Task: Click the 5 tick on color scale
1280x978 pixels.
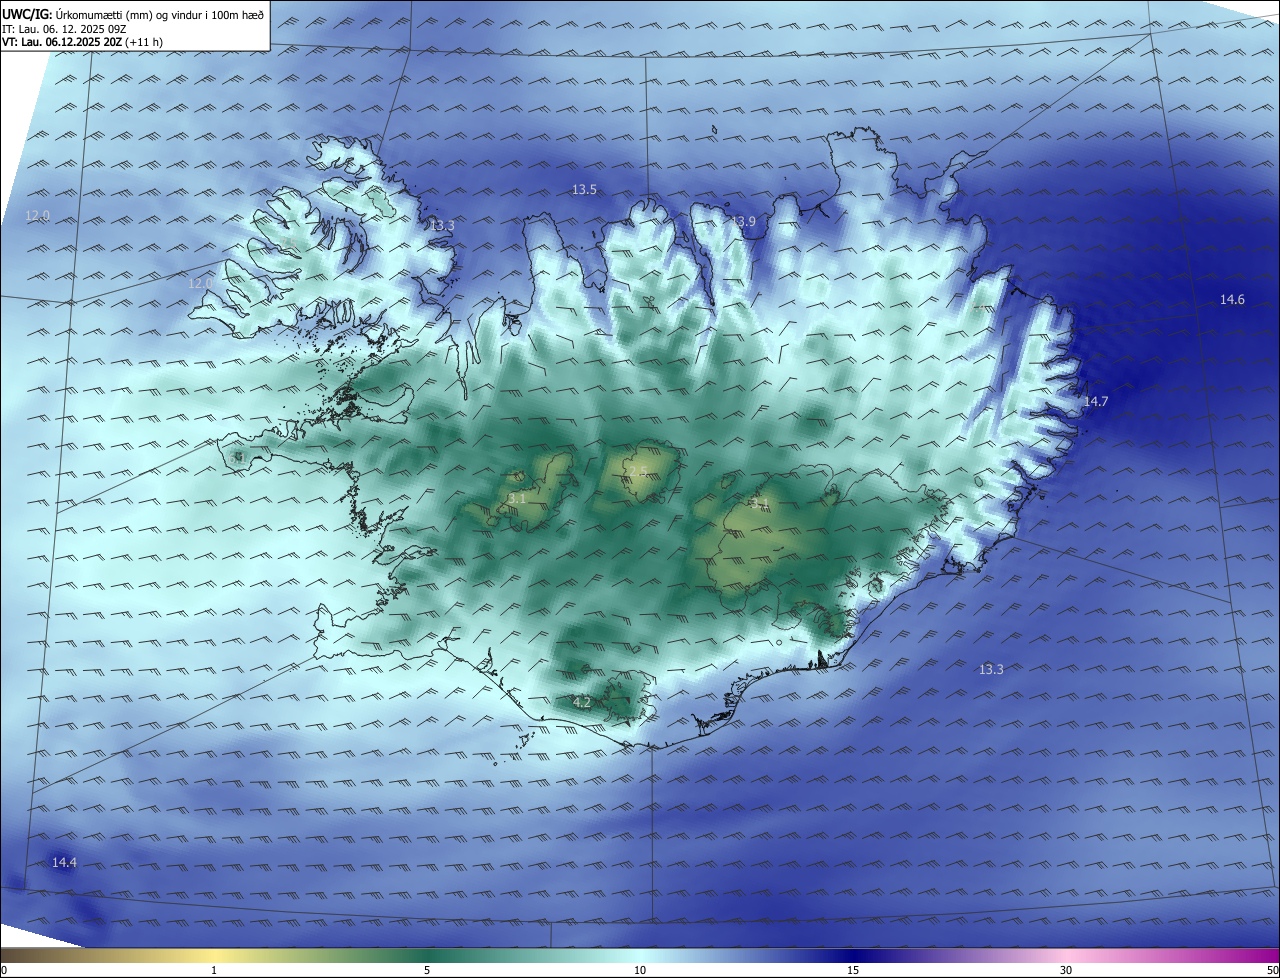Action: pyautogui.click(x=427, y=970)
